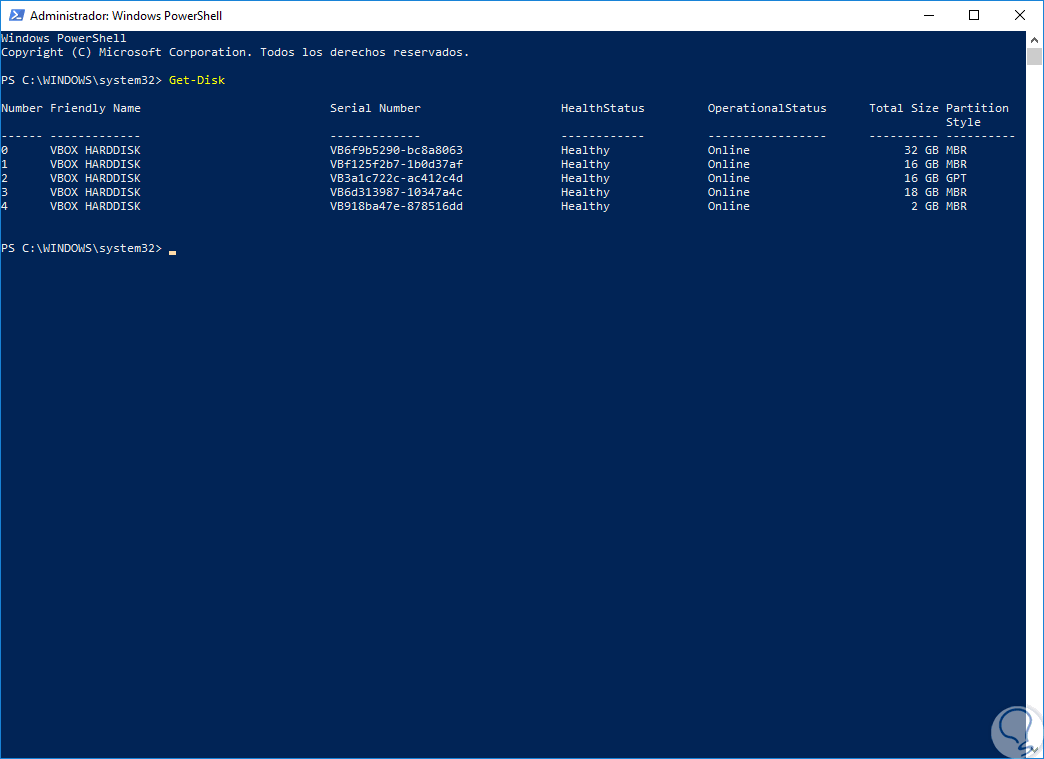Viewport: 1044px width, 759px height.
Task: Click the 'Number' column header
Action: (x=22, y=108)
